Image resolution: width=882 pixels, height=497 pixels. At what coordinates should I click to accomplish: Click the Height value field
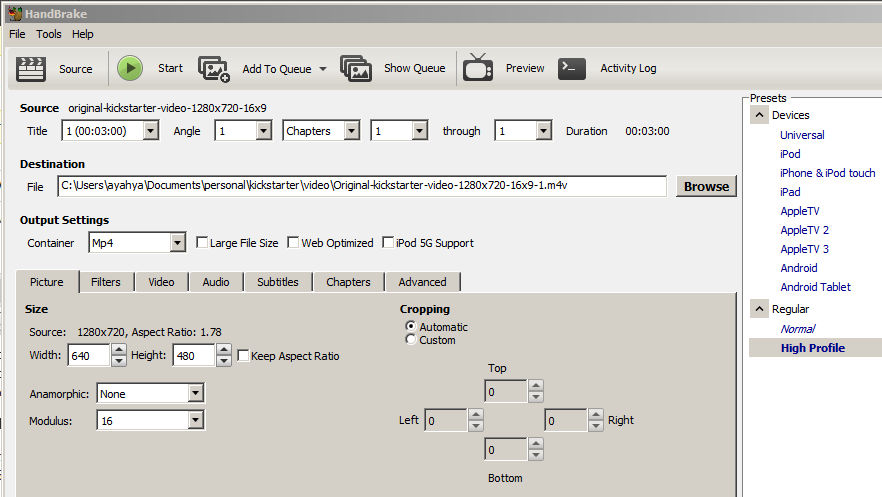click(194, 355)
